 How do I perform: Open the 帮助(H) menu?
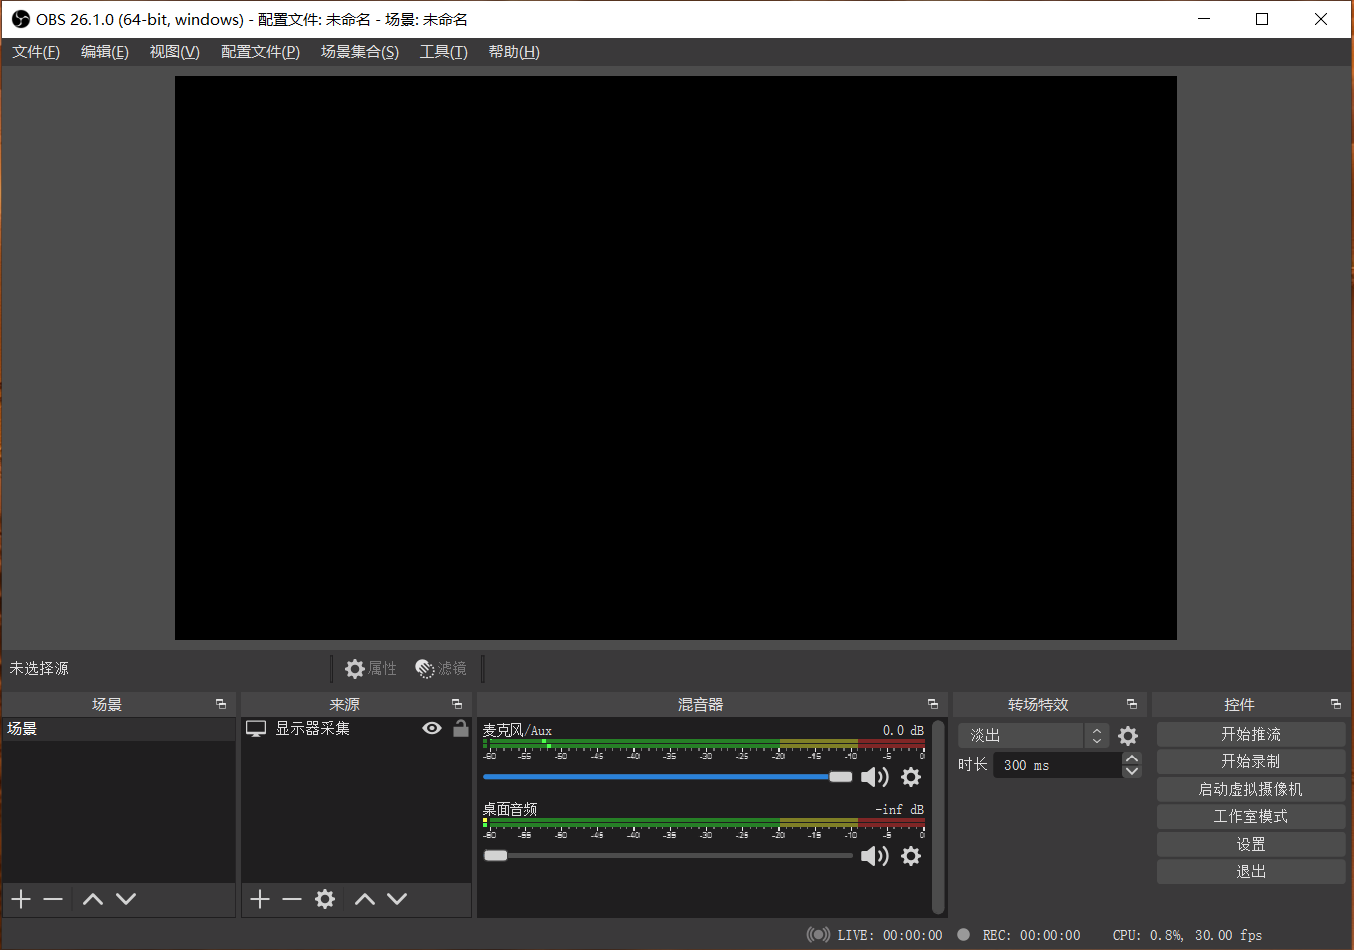click(514, 52)
